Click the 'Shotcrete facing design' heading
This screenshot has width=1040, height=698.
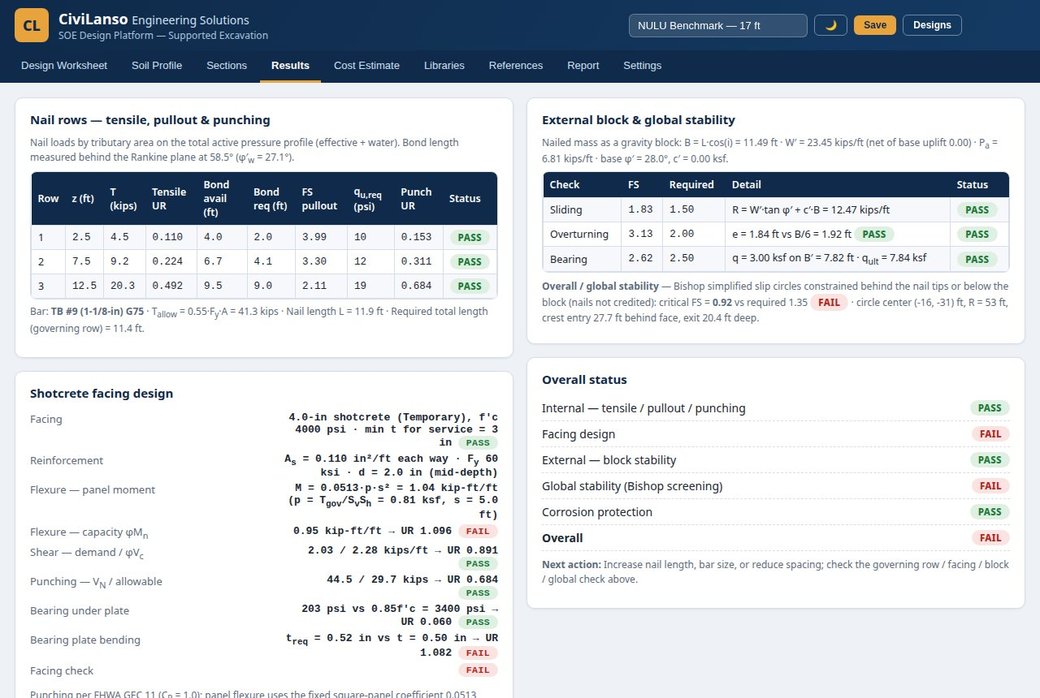click(x=101, y=393)
